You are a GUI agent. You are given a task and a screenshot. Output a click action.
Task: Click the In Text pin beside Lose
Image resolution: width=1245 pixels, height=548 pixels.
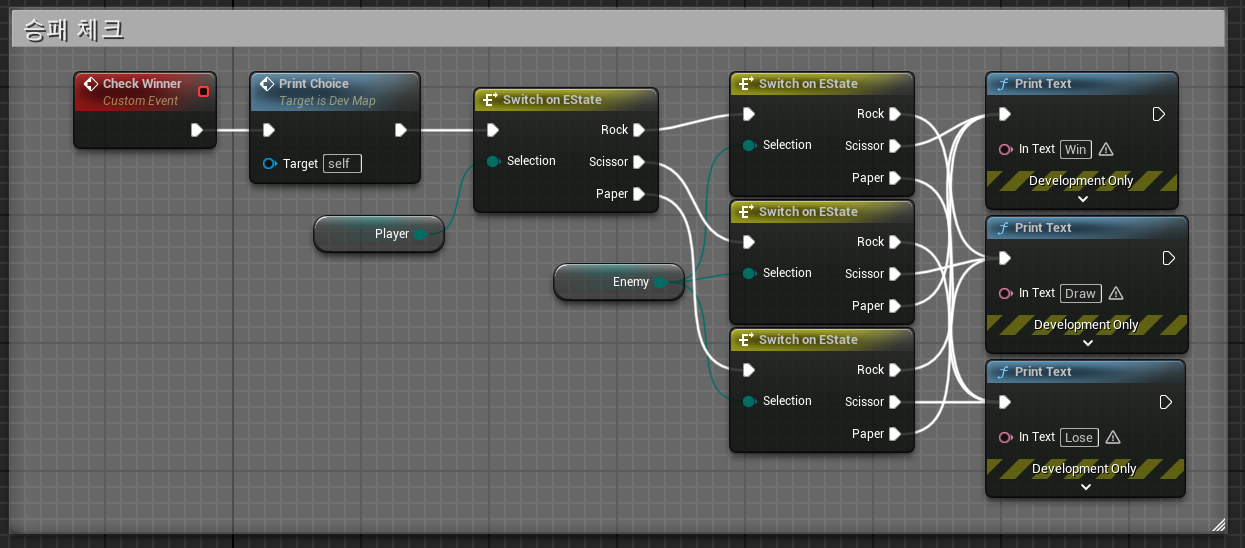point(1005,437)
